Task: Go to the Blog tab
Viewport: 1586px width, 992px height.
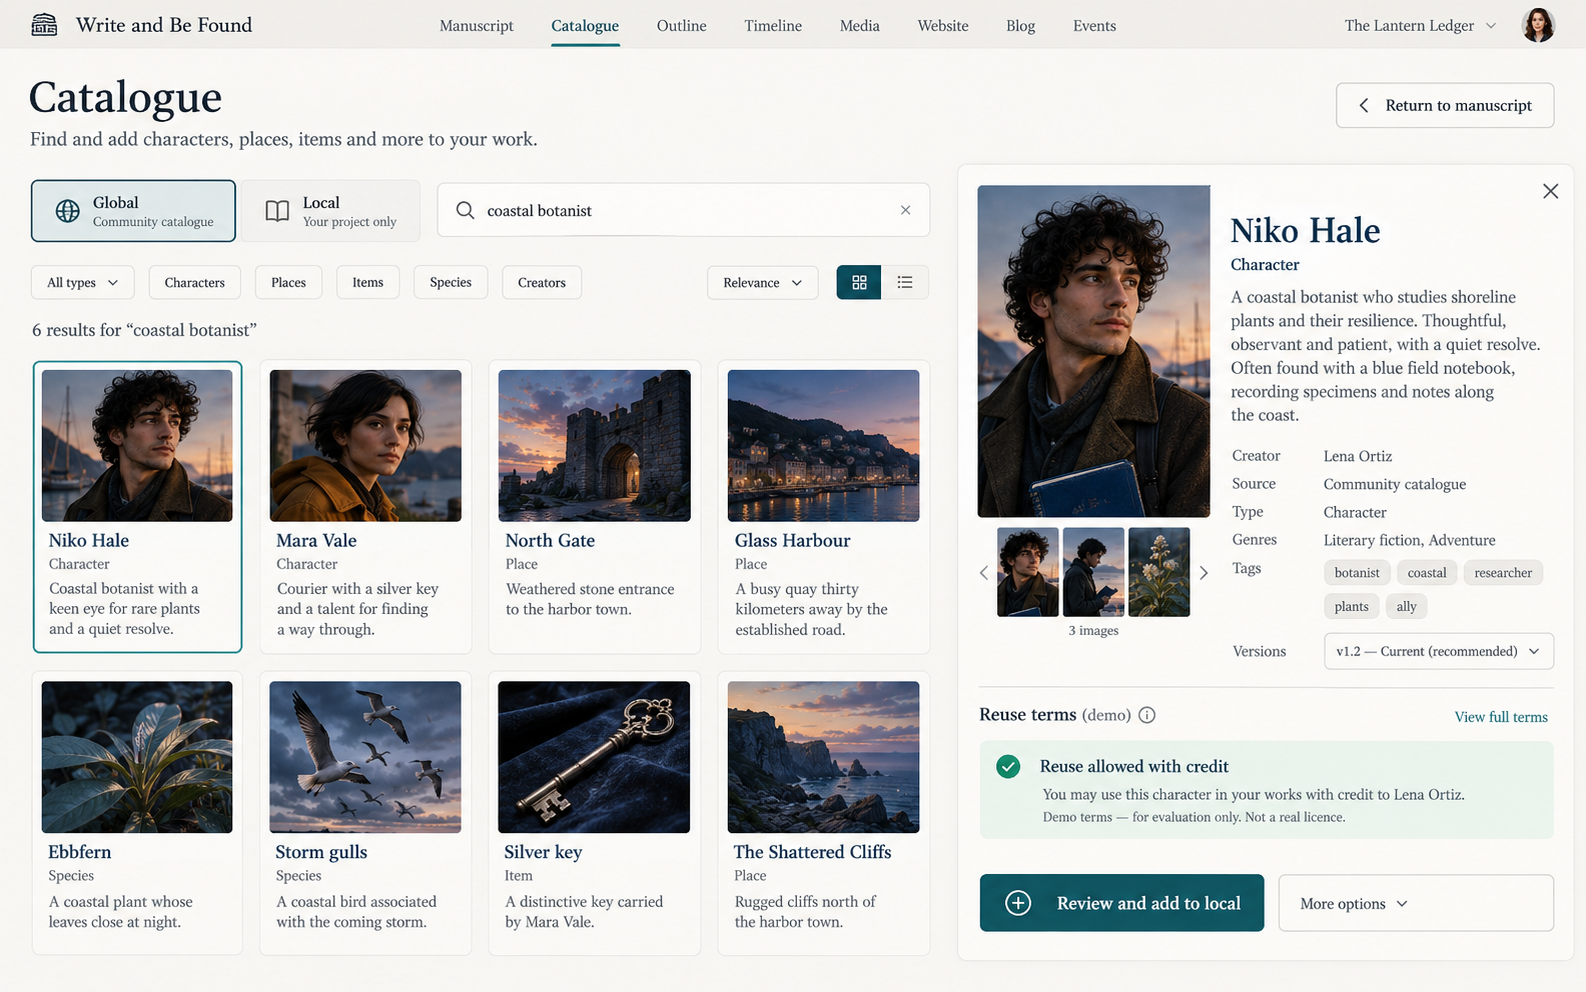Action: tap(1021, 26)
